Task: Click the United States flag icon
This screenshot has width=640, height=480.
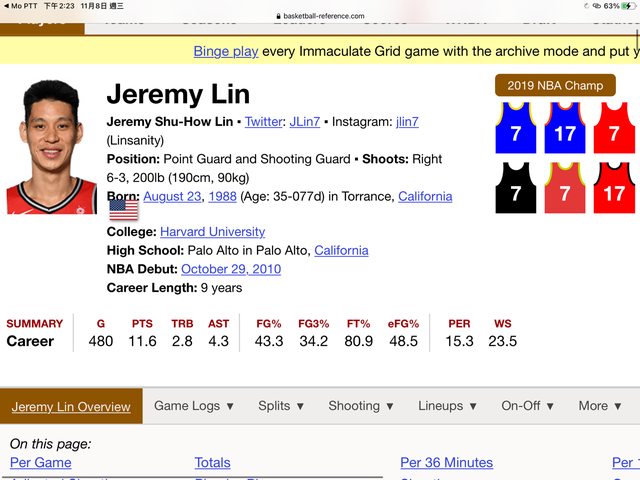Action: pyautogui.click(x=123, y=209)
